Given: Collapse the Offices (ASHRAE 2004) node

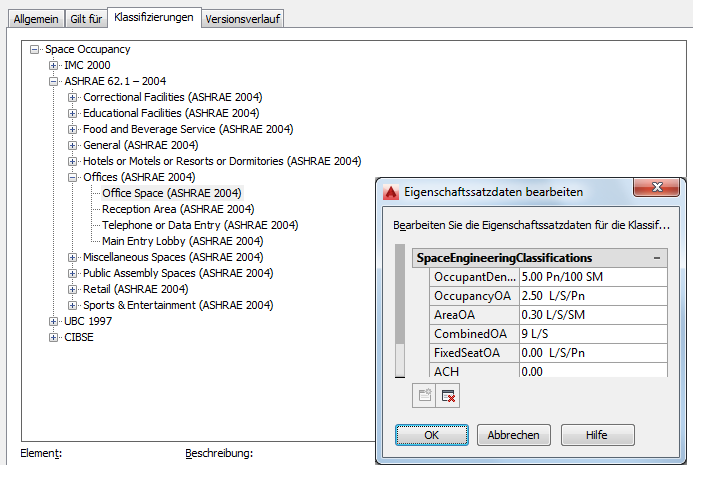Looking at the screenshot, I should pos(72,177).
